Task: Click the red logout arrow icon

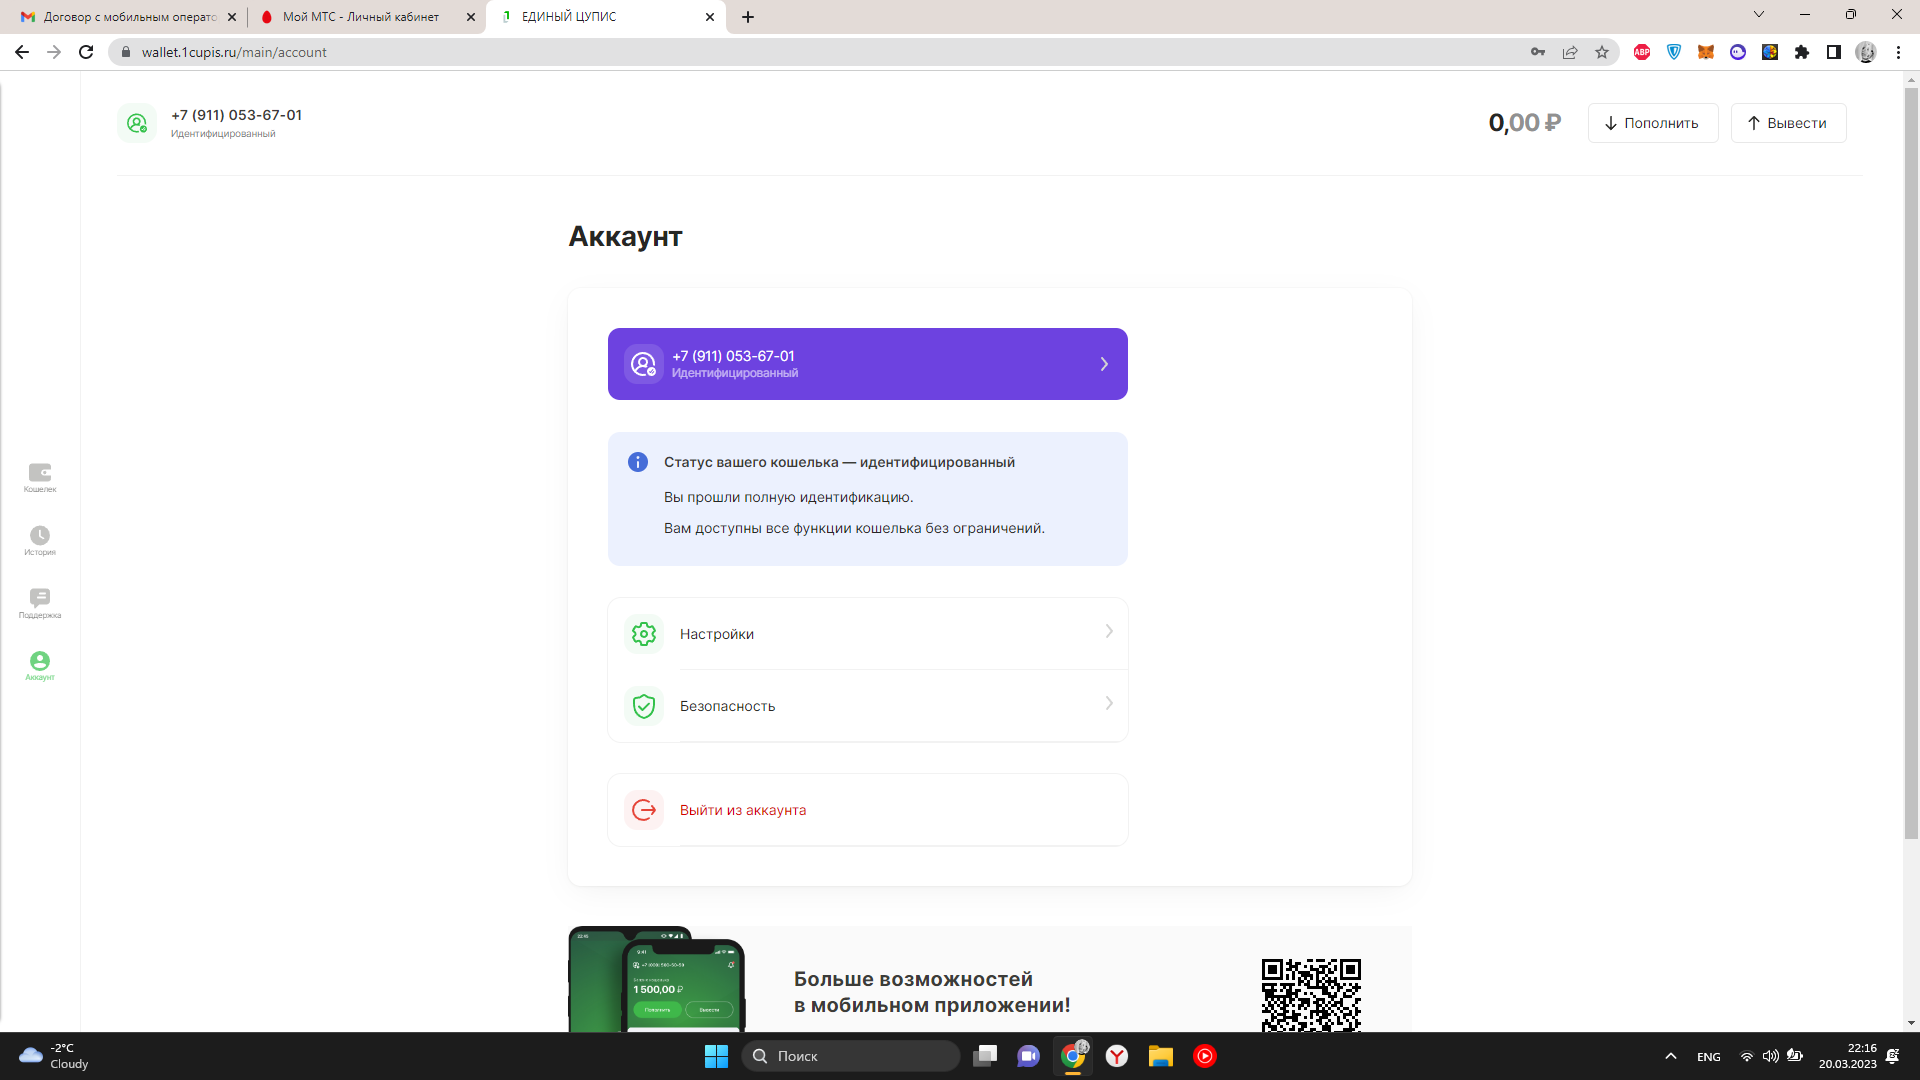Action: 644,810
